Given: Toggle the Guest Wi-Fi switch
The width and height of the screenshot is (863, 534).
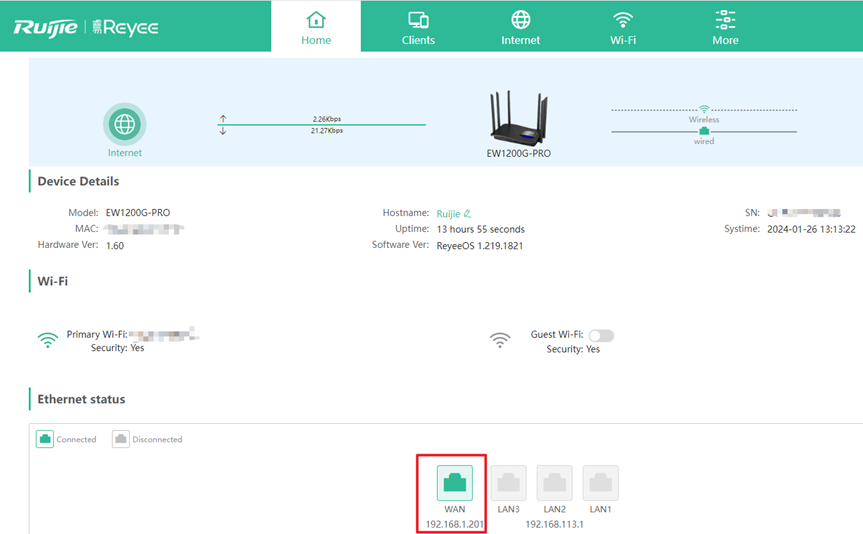Looking at the screenshot, I should pyautogui.click(x=601, y=335).
